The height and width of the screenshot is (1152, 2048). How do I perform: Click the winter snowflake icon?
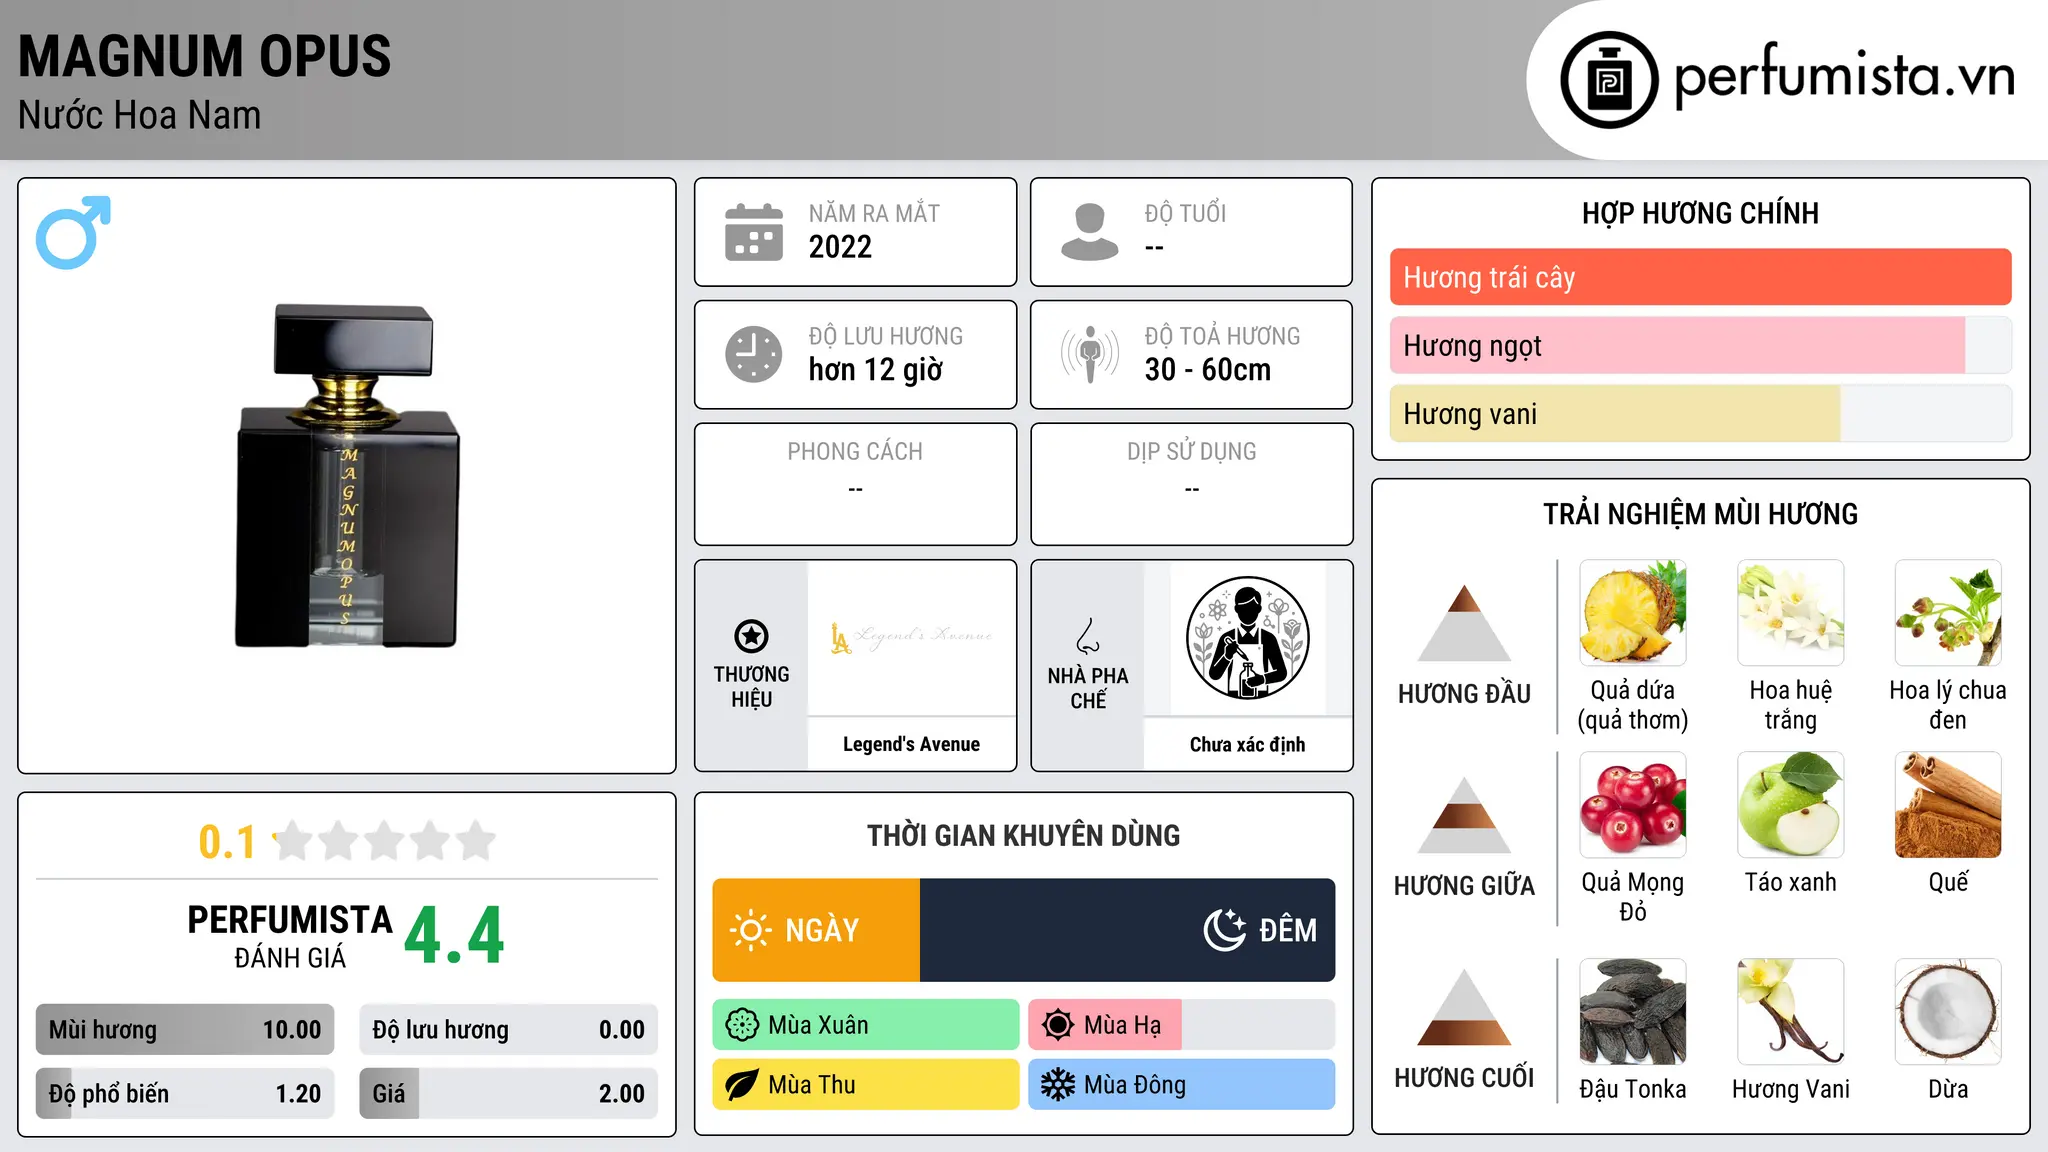tap(1058, 1085)
